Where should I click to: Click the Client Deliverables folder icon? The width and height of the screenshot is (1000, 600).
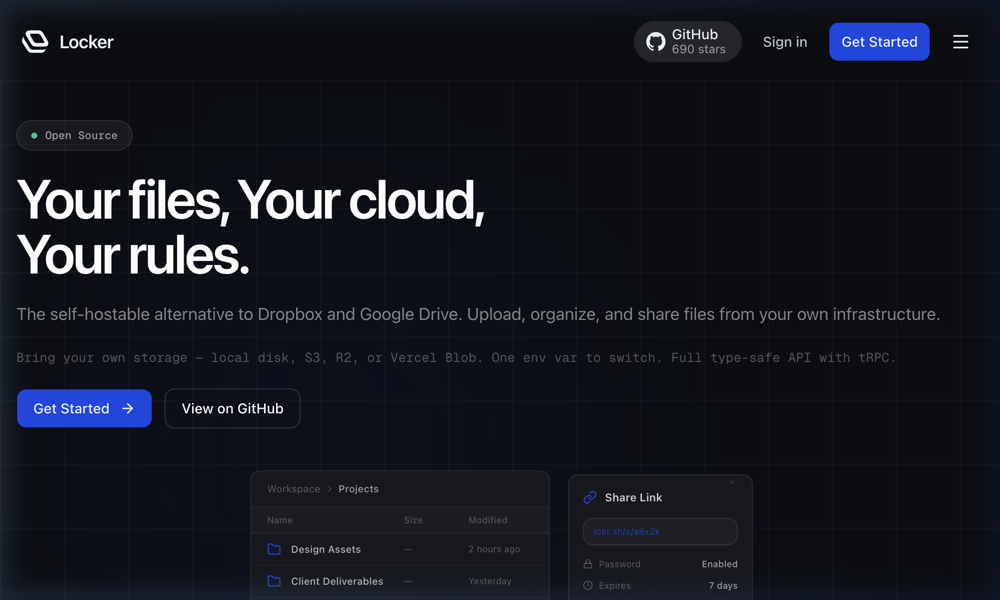[274, 581]
